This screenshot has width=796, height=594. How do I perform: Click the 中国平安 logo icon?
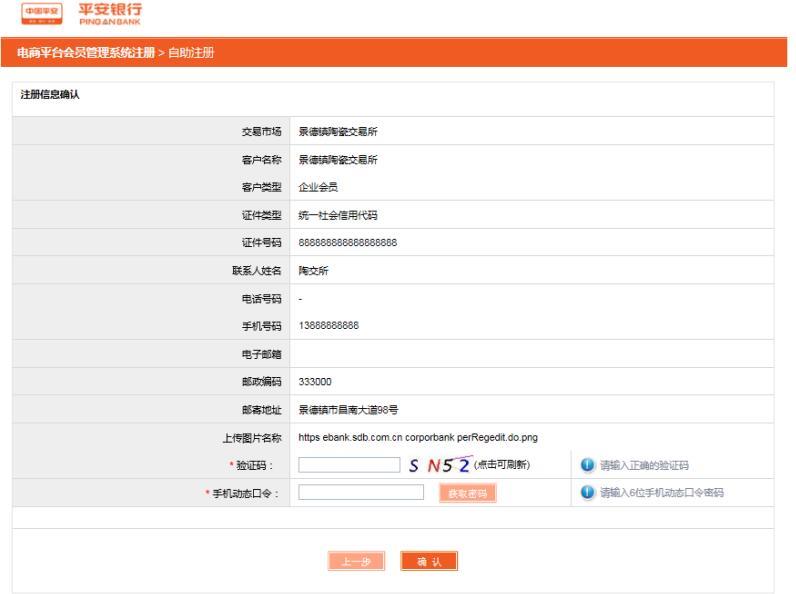(x=40, y=14)
